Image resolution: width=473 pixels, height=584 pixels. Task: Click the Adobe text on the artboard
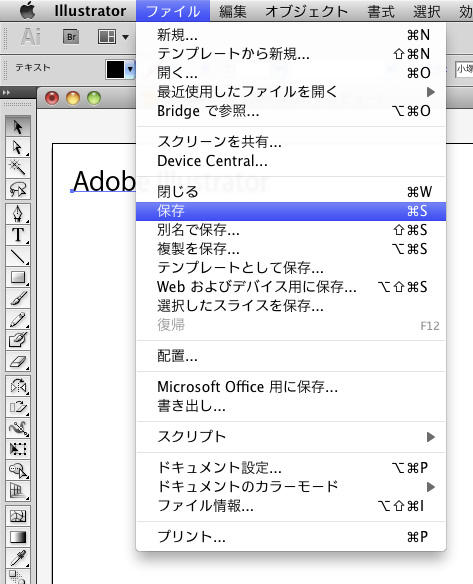pyautogui.click(x=104, y=181)
